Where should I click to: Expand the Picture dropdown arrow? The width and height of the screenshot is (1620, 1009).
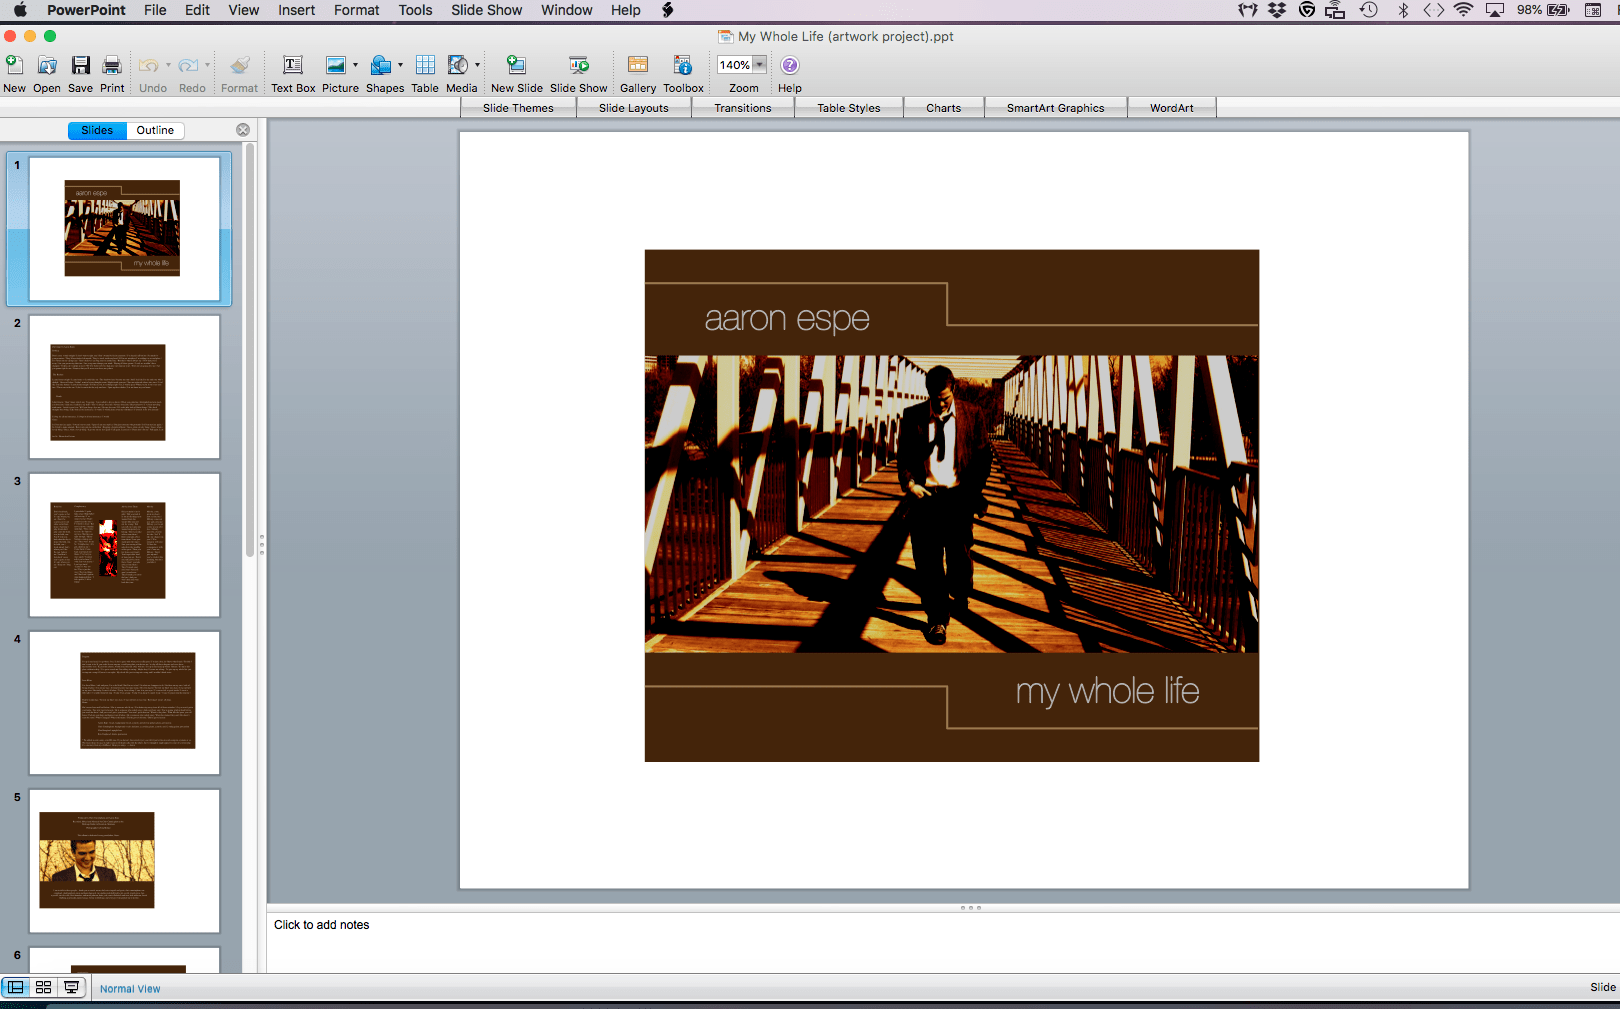tap(355, 65)
